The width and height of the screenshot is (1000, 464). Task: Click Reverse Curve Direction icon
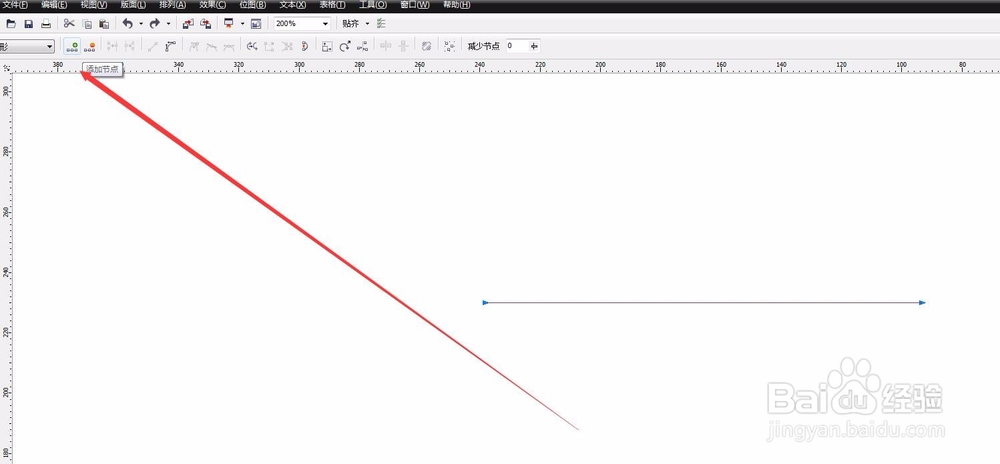pos(252,46)
